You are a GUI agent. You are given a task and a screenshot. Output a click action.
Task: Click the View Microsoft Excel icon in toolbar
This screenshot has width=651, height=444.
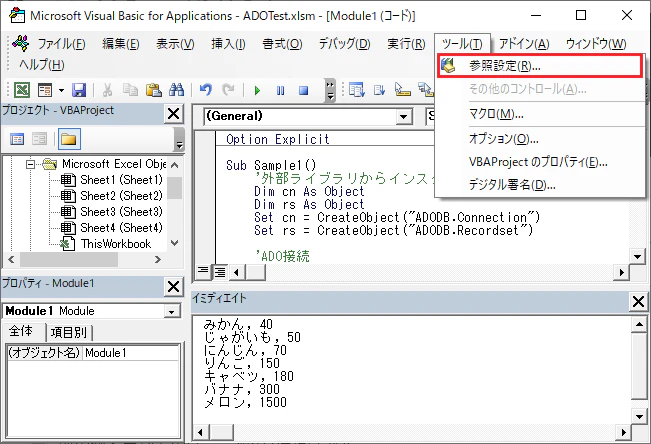(x=22, y=90)
